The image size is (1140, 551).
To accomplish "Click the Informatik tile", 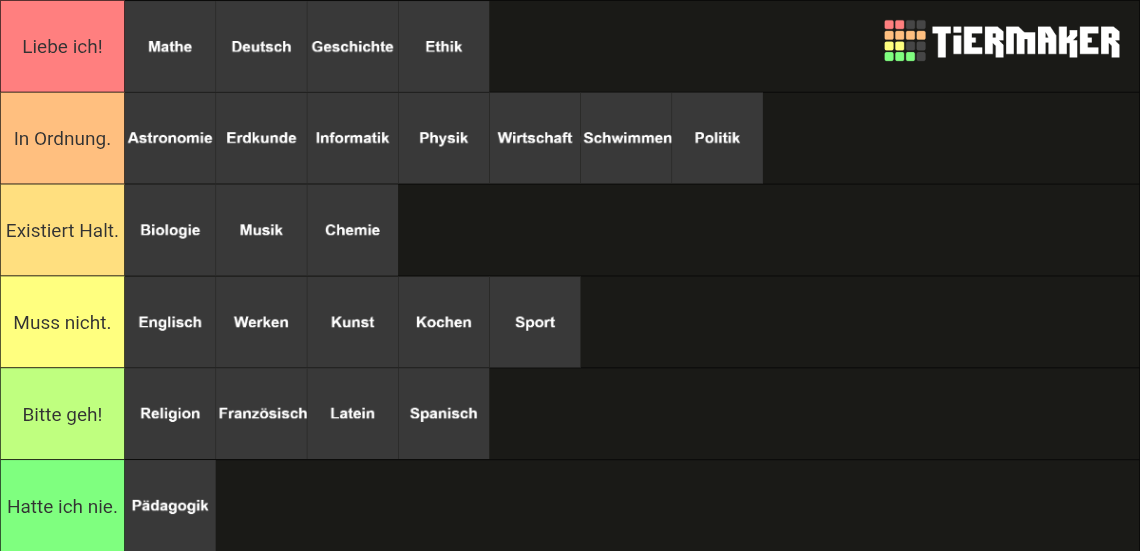I will 353,138.
